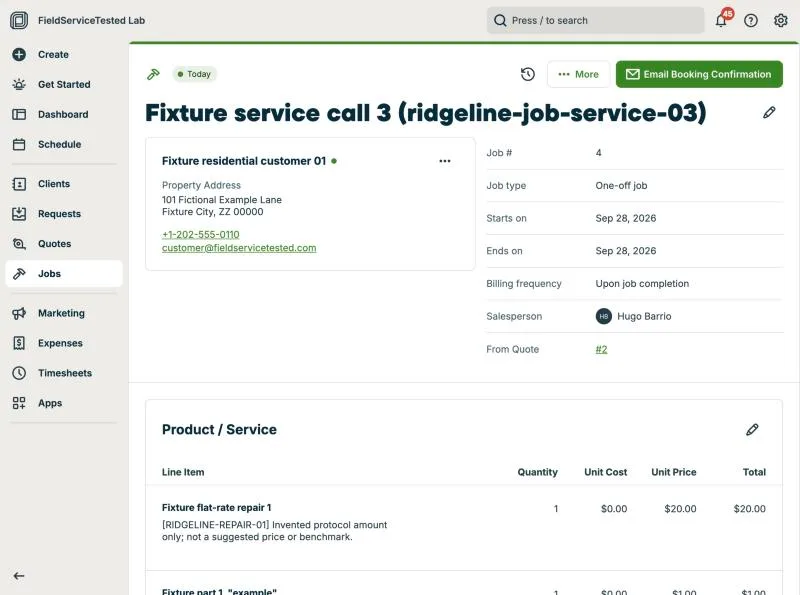
Task: Open the customer card three-dot menu
Action: point(445,161)
